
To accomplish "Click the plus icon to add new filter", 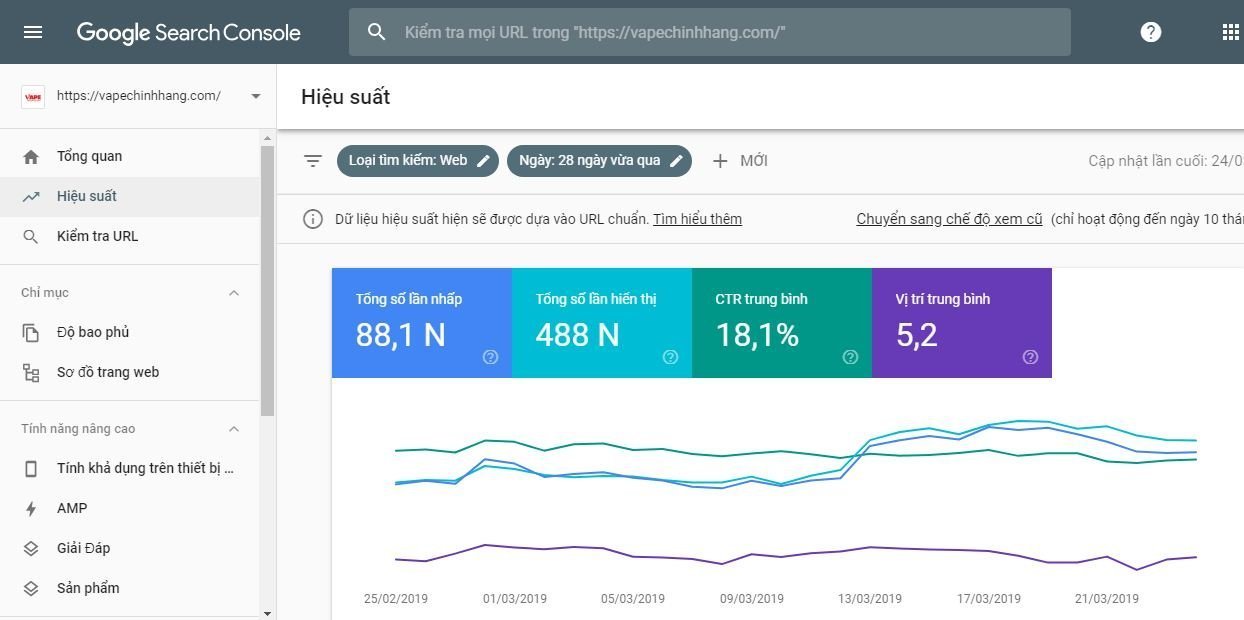I will [x=720, y=160].
